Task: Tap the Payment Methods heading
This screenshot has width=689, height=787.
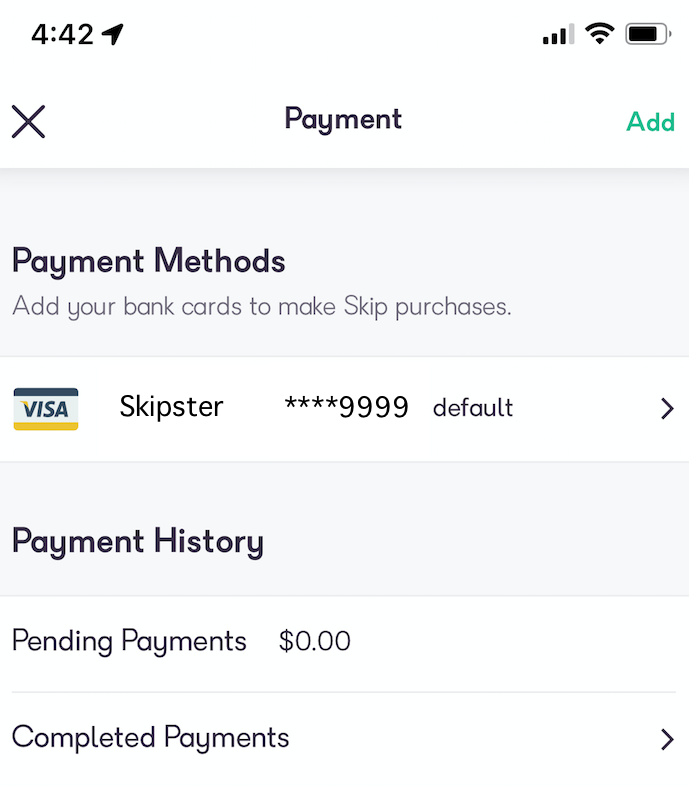Action: tap(149, 262)
